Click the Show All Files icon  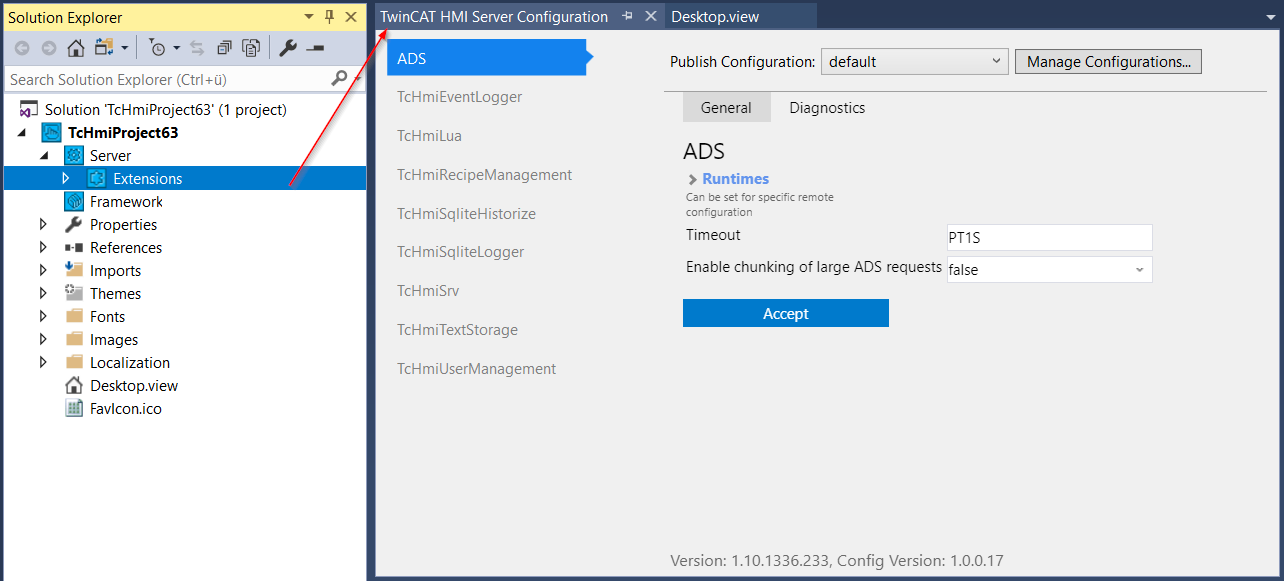[250, 48]
